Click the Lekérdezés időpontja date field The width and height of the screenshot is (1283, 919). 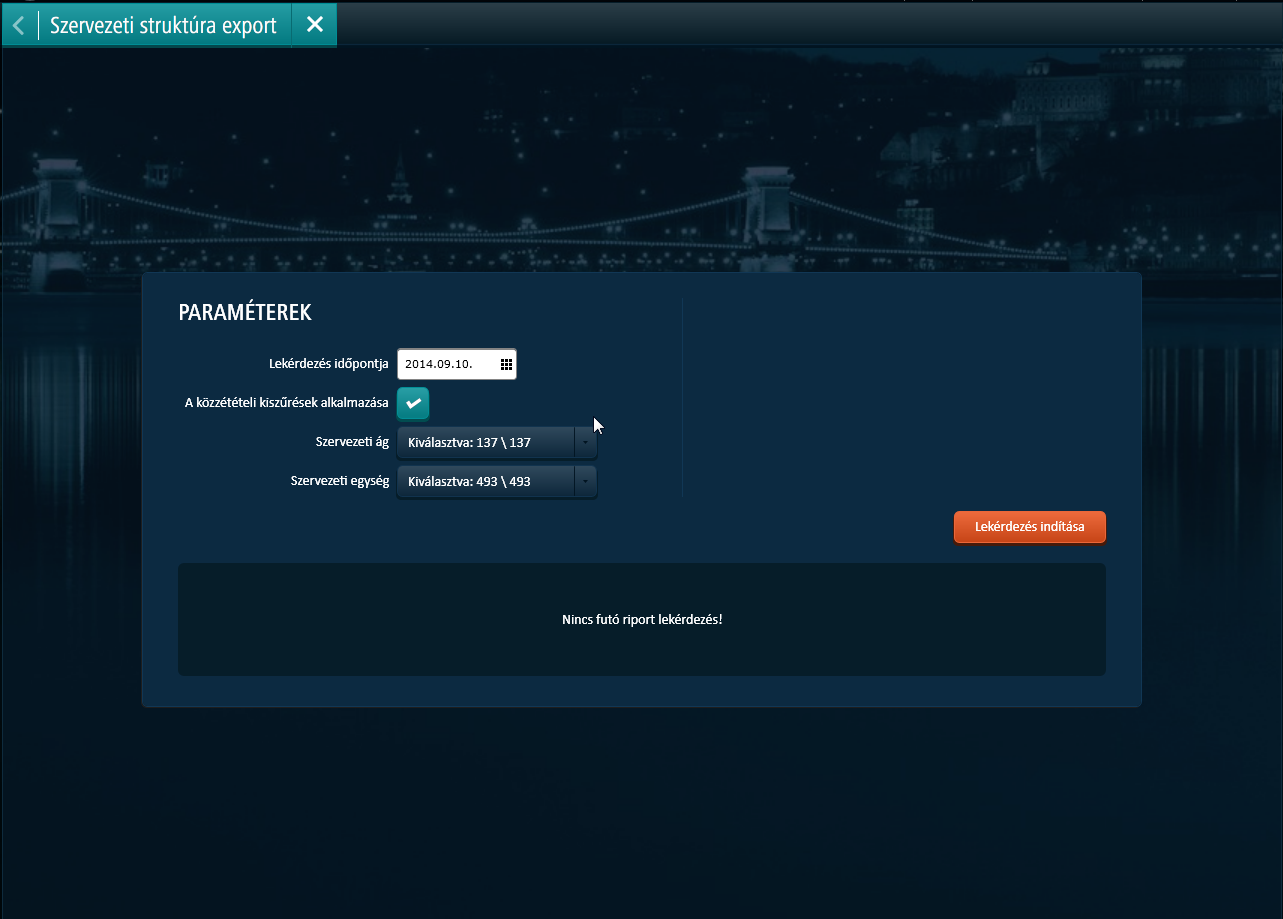click(457, 364)
